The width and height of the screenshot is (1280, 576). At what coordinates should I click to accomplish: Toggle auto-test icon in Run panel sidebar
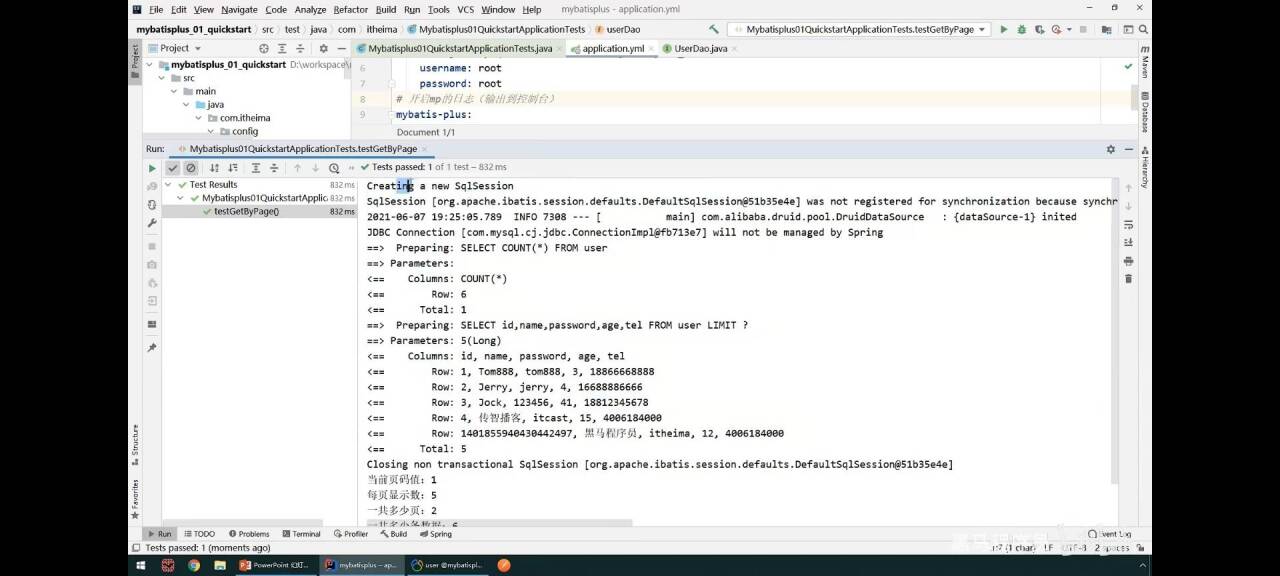152,204
